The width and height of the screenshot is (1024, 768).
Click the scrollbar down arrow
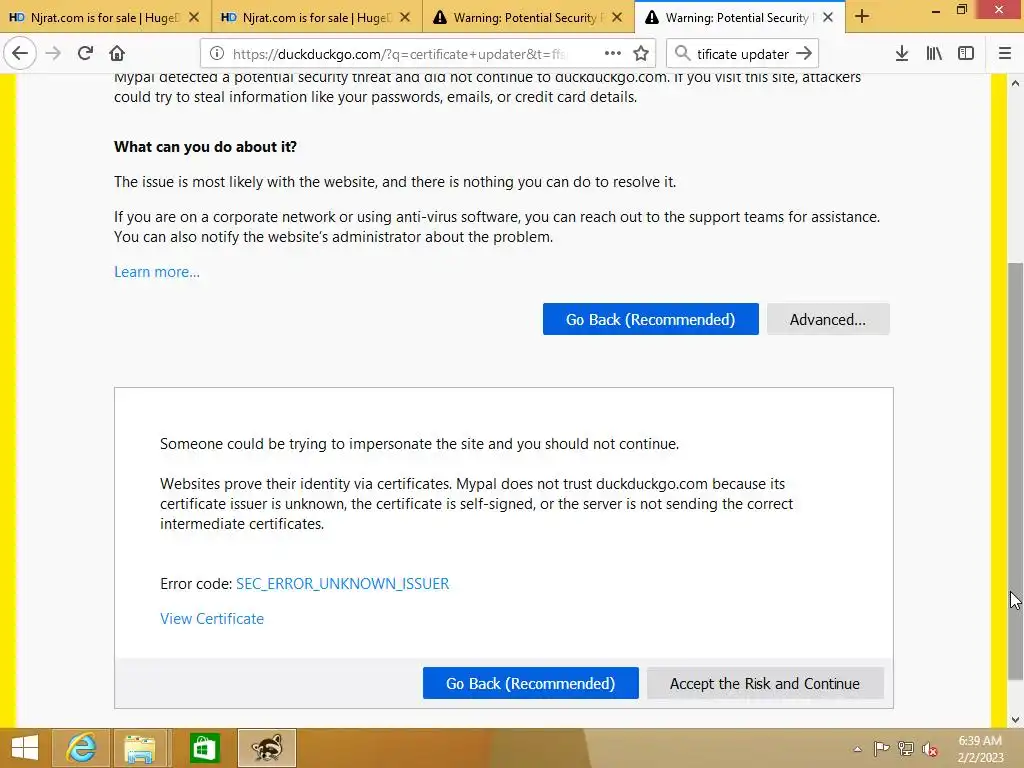tap(1015, 720)
